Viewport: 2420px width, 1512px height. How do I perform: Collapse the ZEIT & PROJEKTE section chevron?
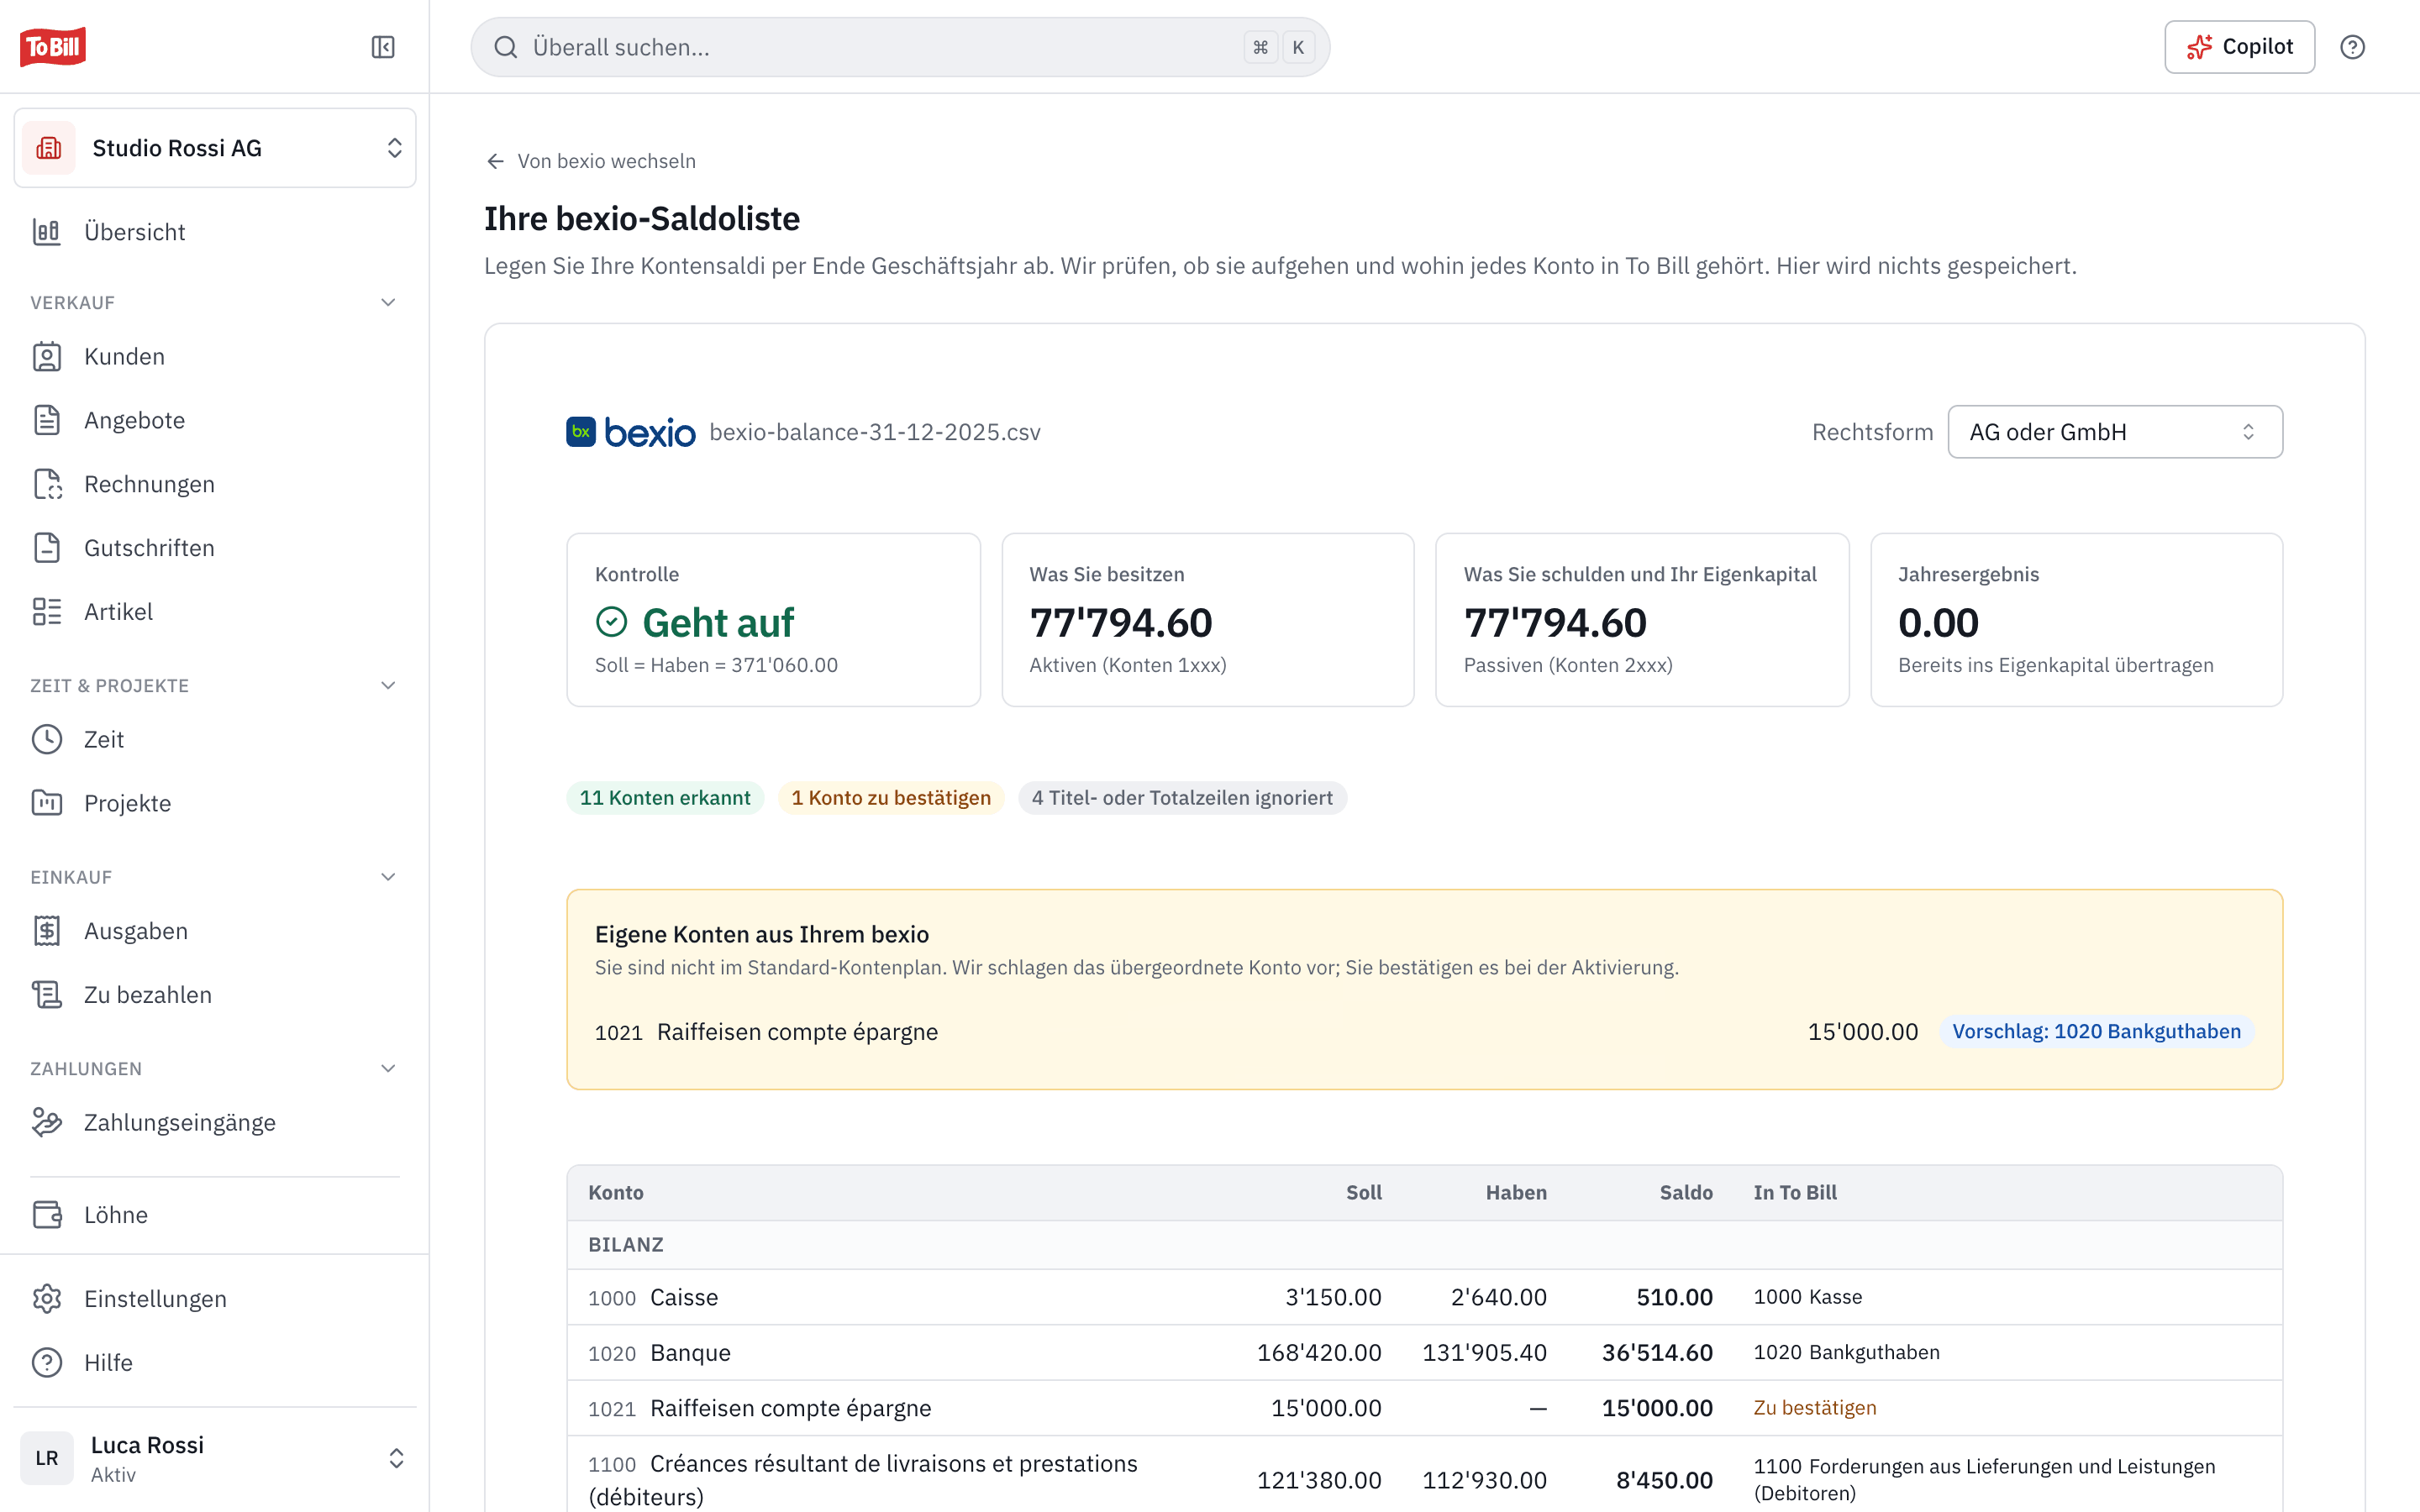tap(388, 685)
